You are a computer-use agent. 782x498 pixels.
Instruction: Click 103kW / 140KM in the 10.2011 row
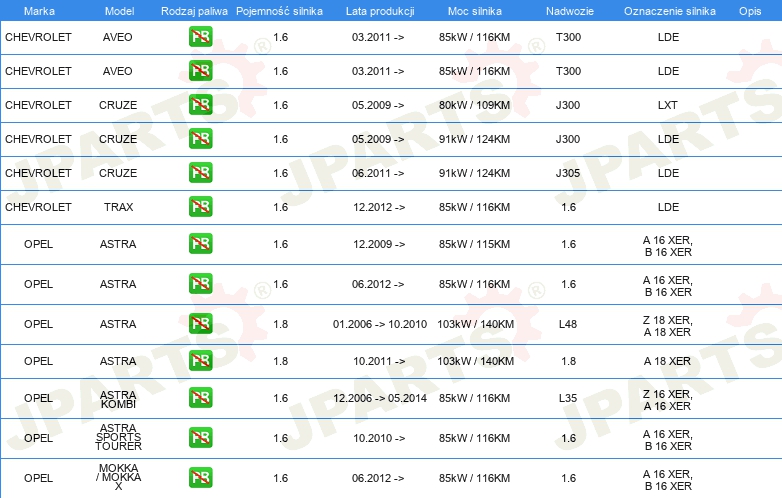tap(475, 361)
